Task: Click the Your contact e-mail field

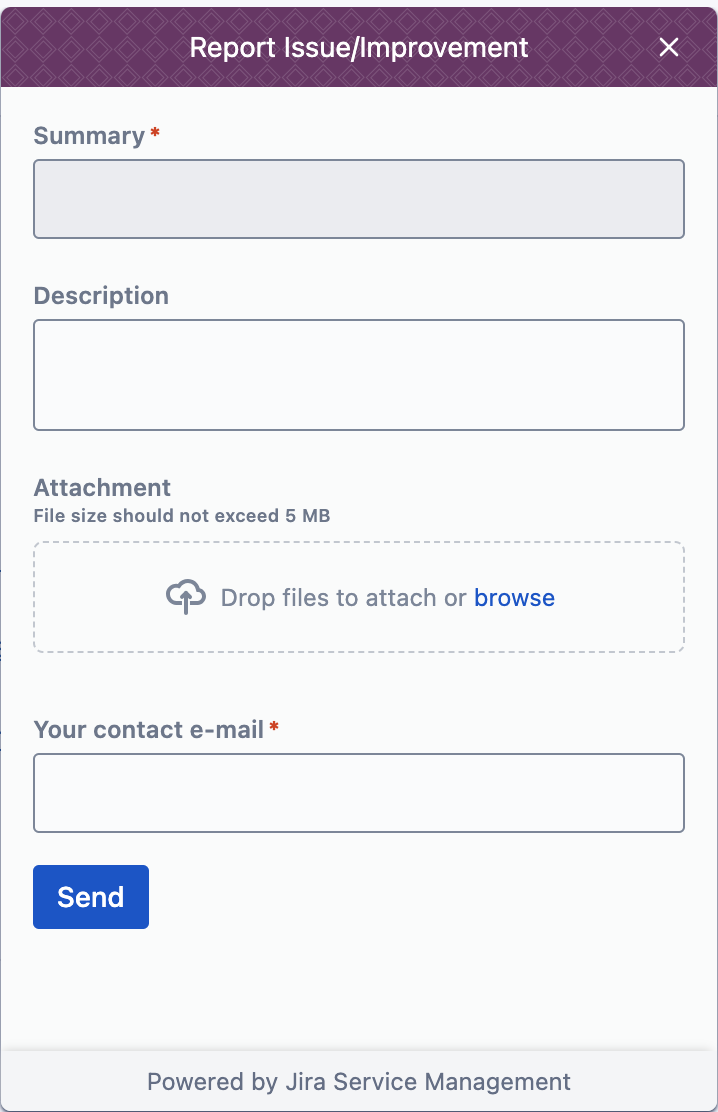Action: 359,792
